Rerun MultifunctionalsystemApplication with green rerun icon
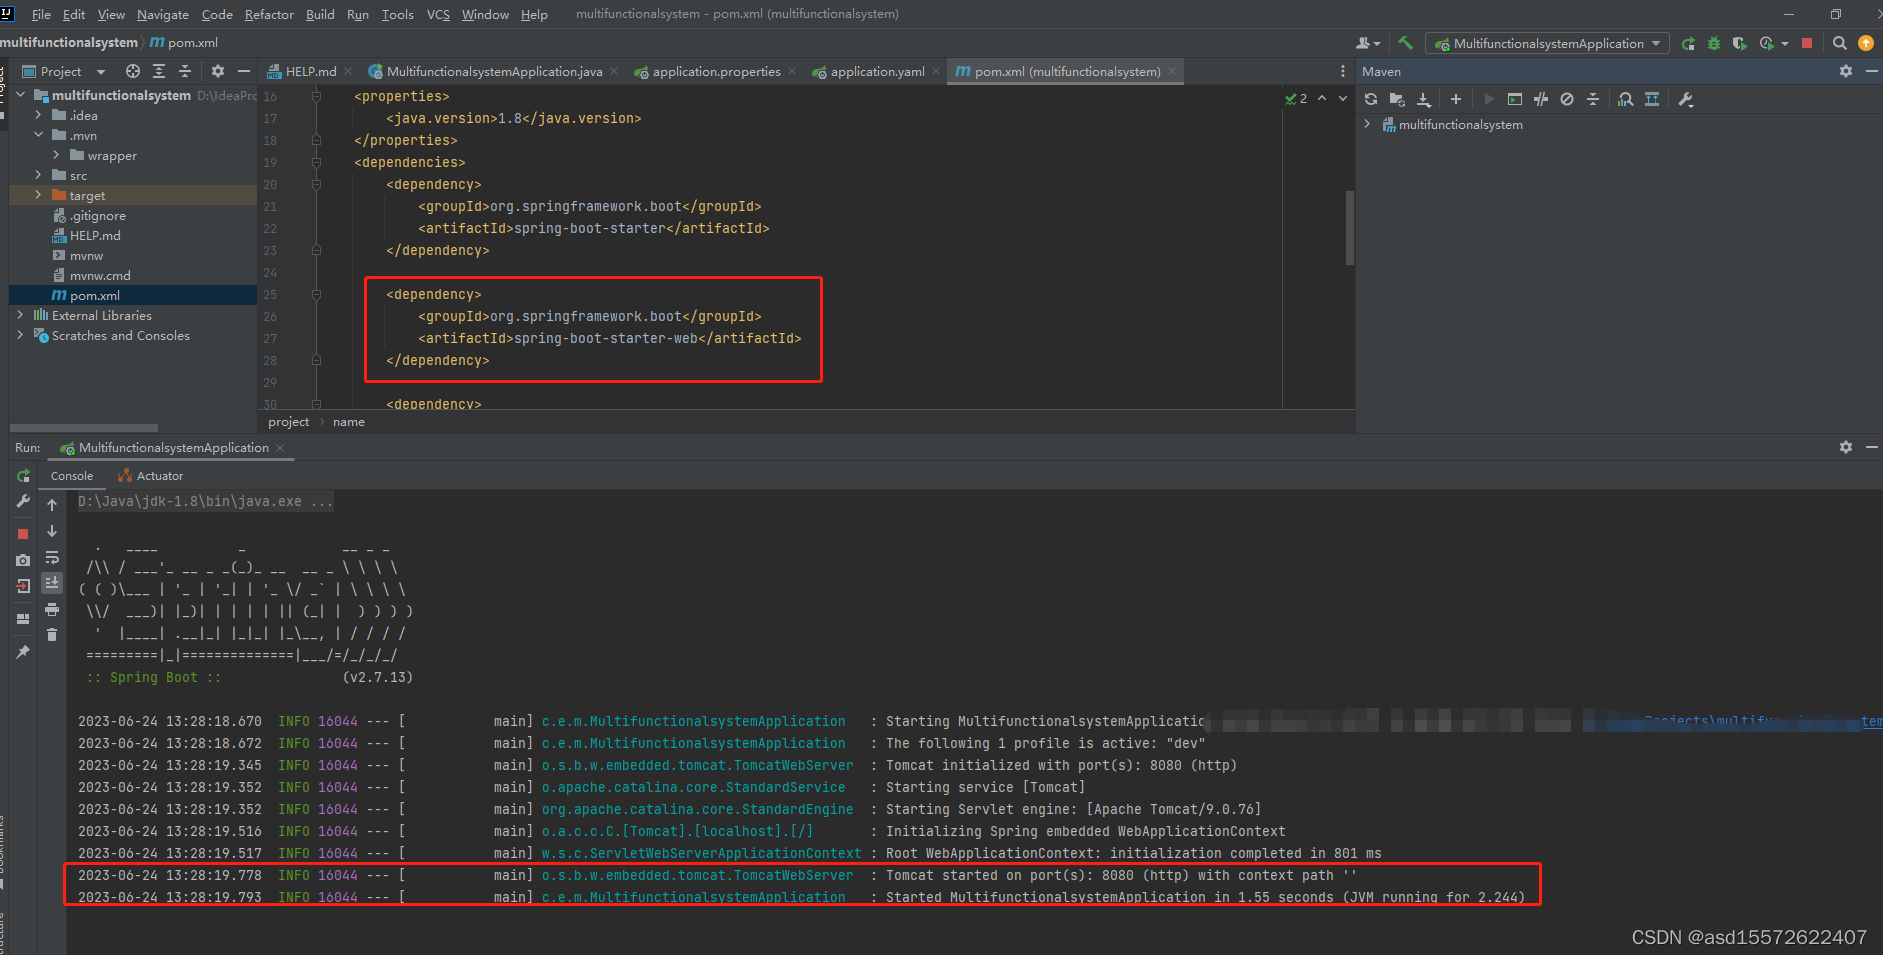Image resolution: width=1883 pixels, height=955 pixels. click(x=22, y=475)
